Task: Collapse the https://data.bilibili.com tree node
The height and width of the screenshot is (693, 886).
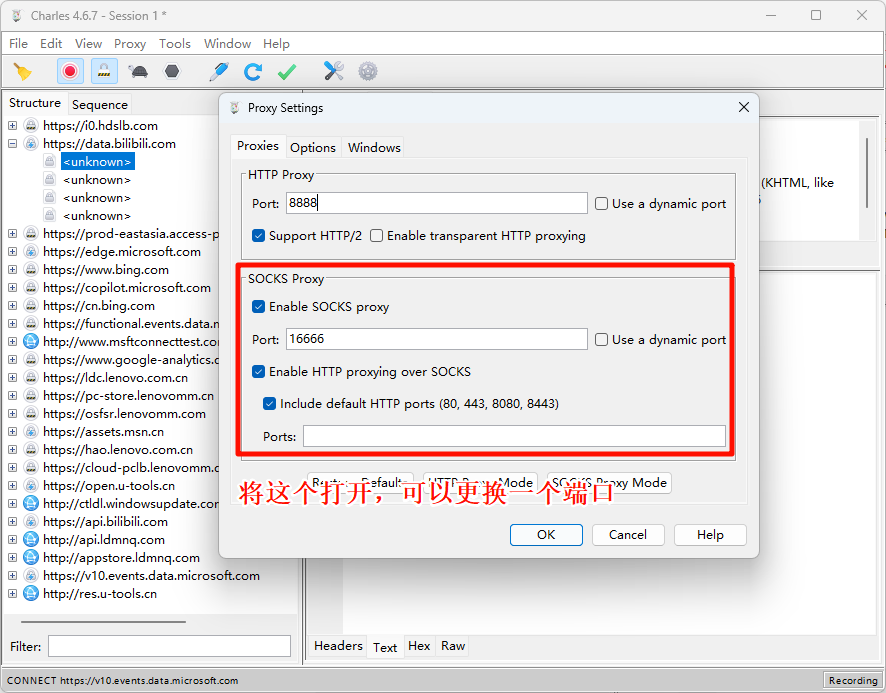Action: [13, 144]
